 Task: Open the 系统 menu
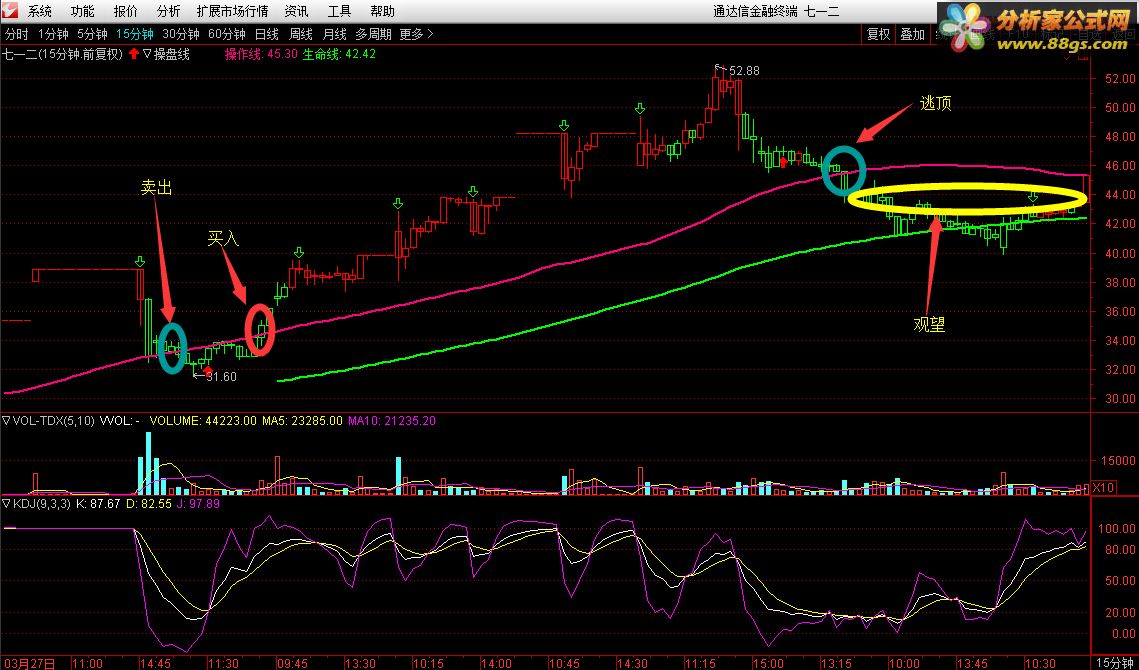[39, 11]
